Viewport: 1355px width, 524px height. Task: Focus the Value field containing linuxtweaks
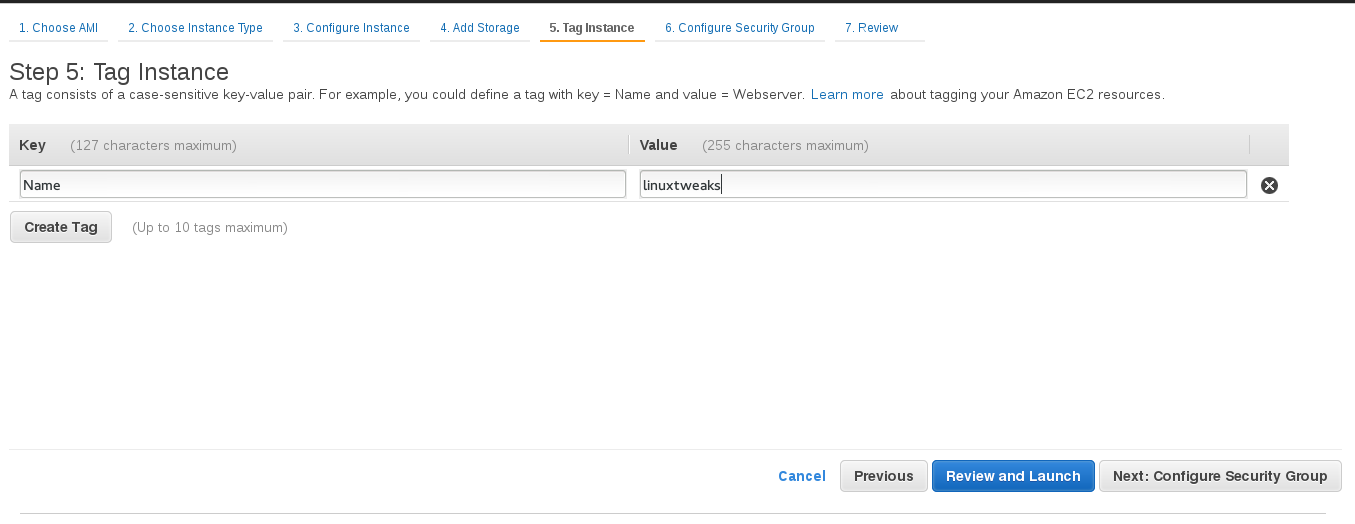(x=943, y=184)
